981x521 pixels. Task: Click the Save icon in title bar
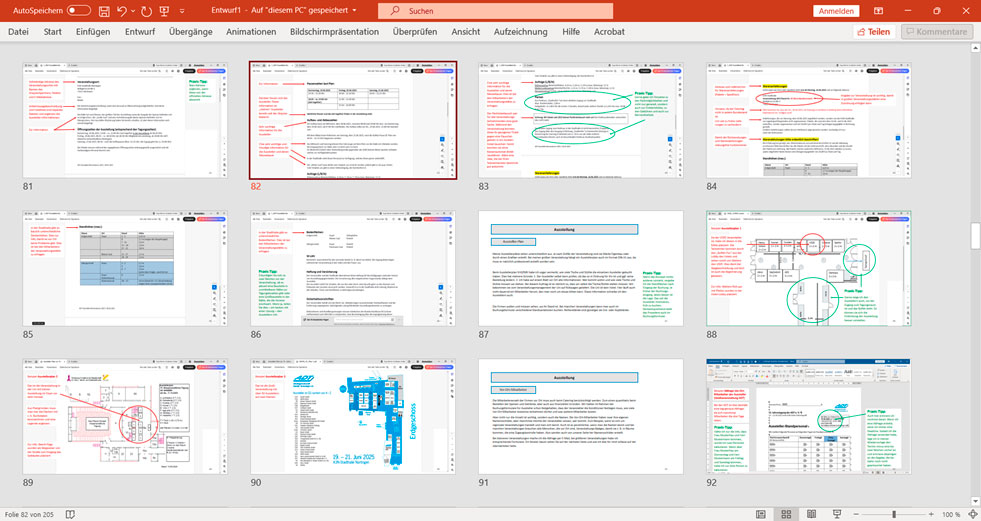click(x=103, y=10)
